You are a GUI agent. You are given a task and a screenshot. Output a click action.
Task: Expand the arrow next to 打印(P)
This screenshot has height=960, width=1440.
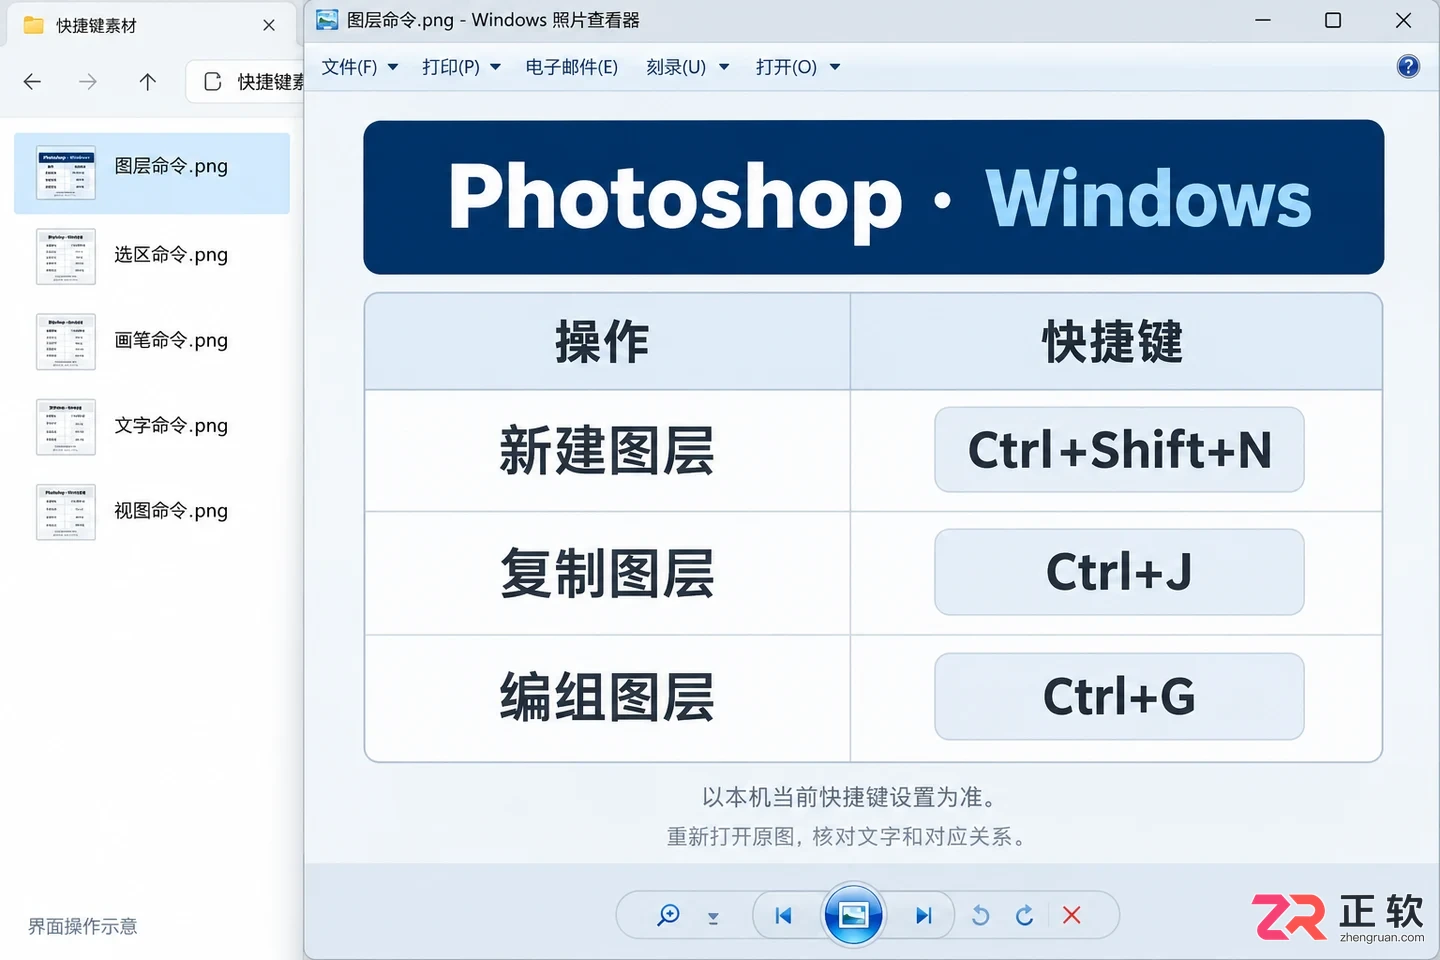(x=495, y=67)
